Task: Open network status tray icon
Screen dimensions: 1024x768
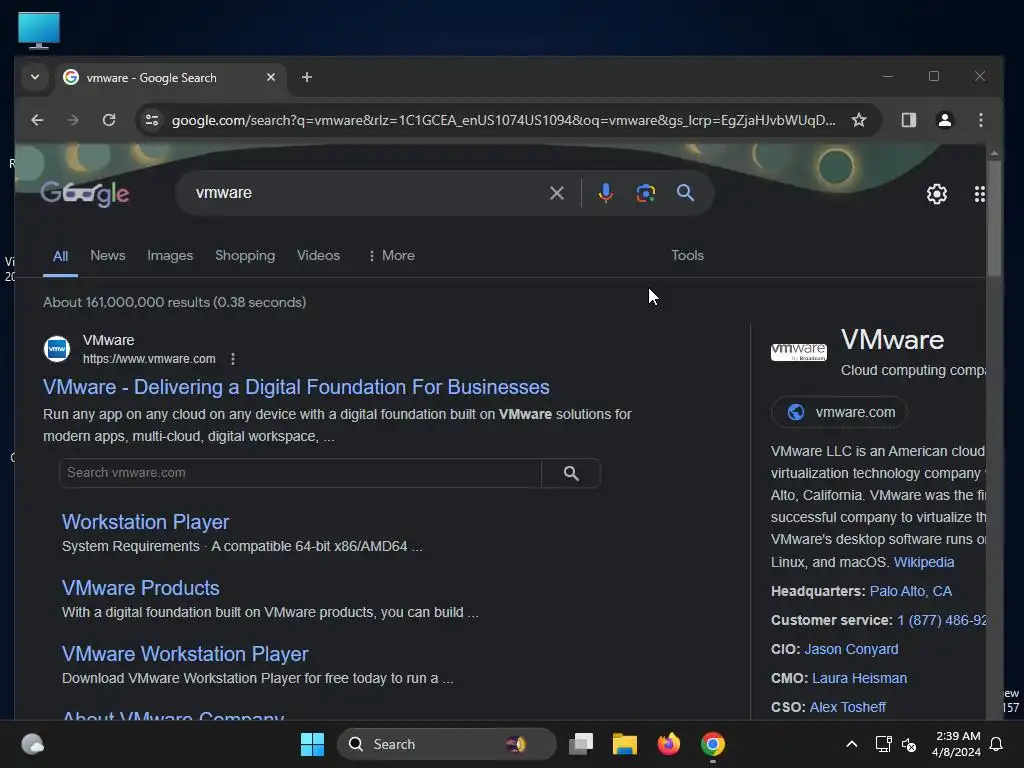Action: [883, 744]
